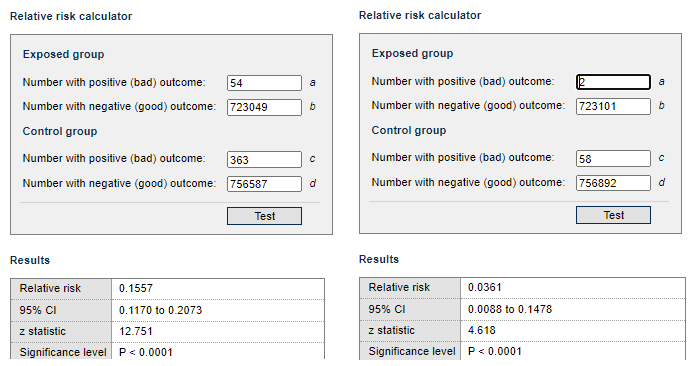Select left control negative outcome field 756587

264,184
